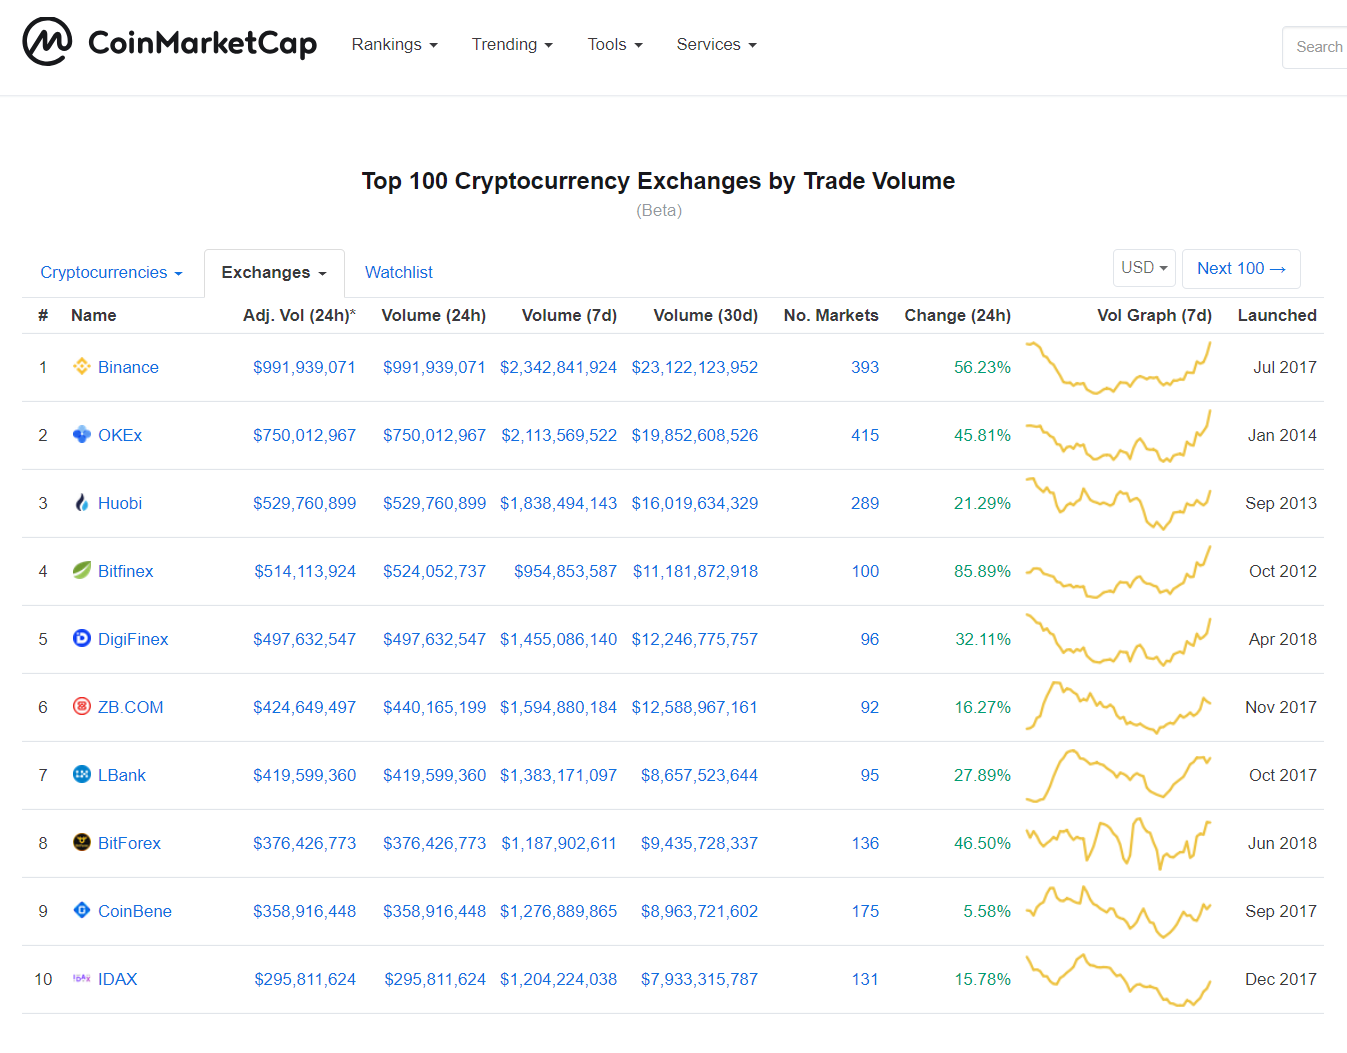This screenshot has width=1347, height=1053.
Task: Open the Huobi exchange link
Action: tap(120, 503)
